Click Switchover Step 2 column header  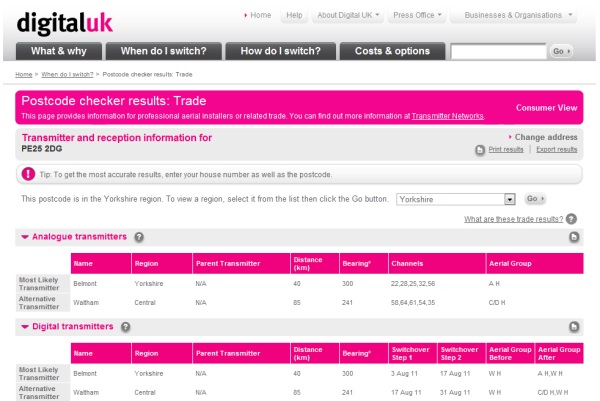[x=461, y=354]
